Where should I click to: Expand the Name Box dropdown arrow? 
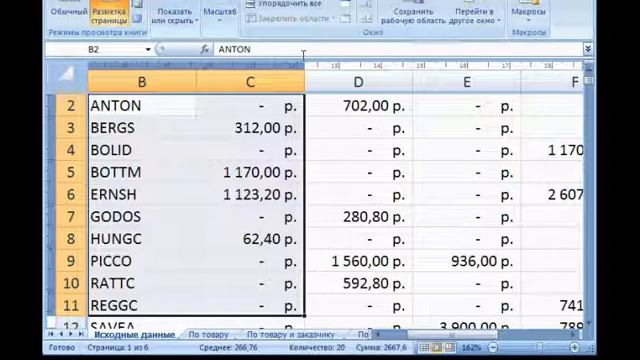click(148, 49)
